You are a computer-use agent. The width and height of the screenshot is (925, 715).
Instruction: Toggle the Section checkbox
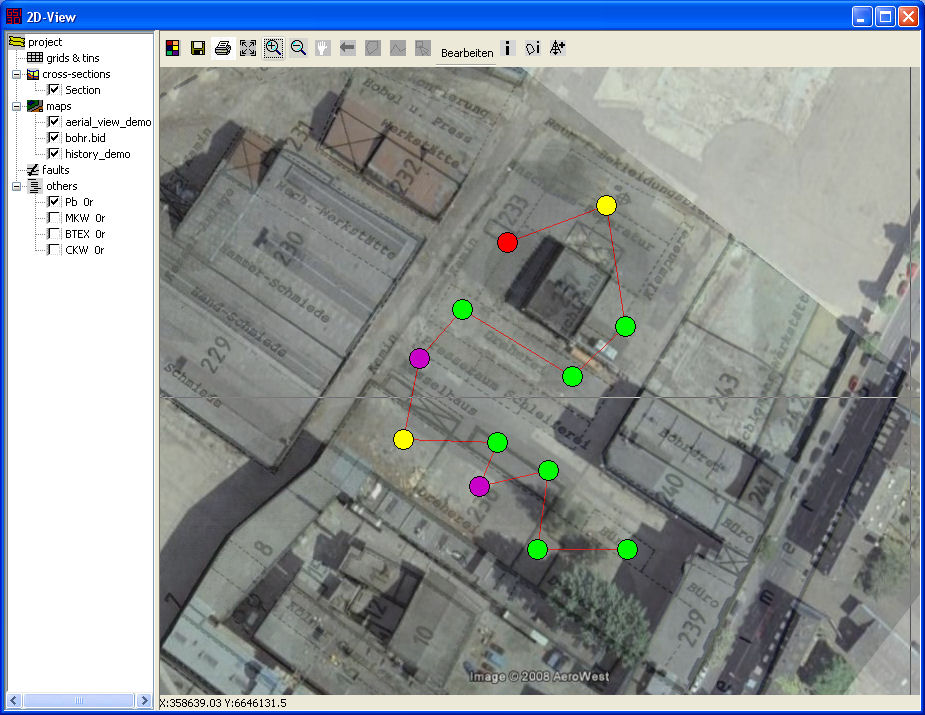[x=54, y=90]
